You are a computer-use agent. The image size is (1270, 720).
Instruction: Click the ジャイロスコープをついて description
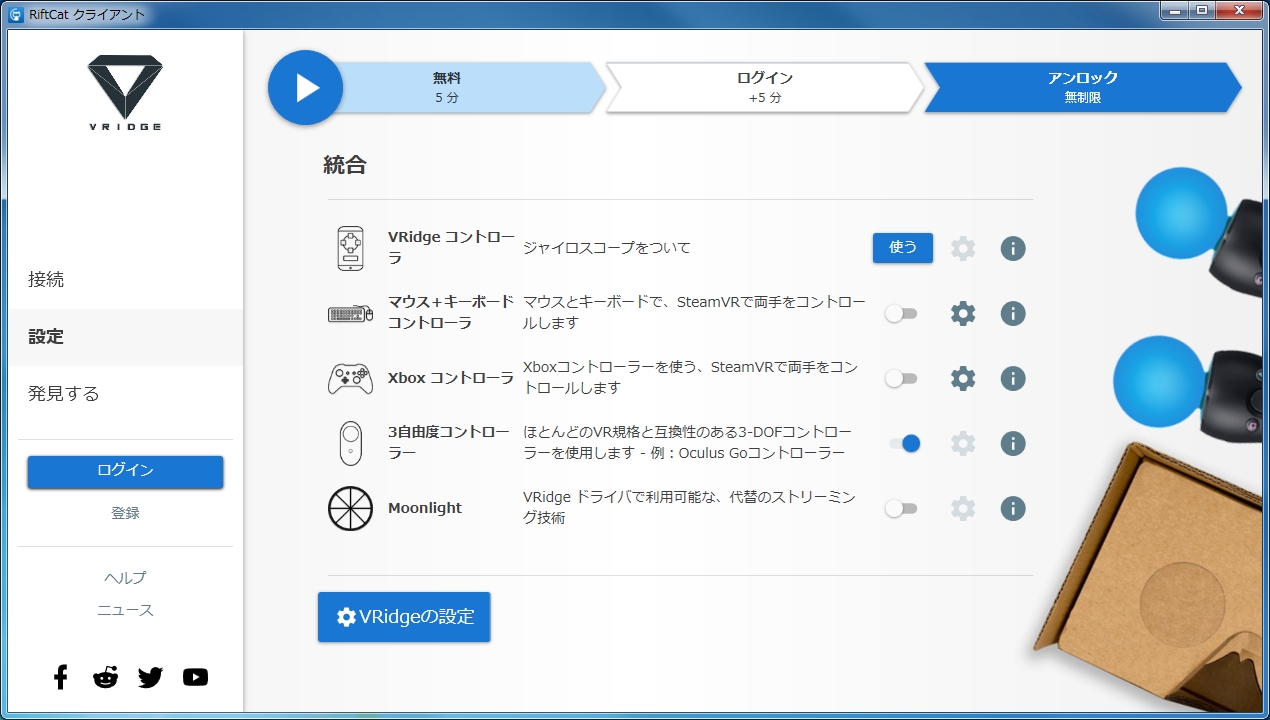[607, 248]
